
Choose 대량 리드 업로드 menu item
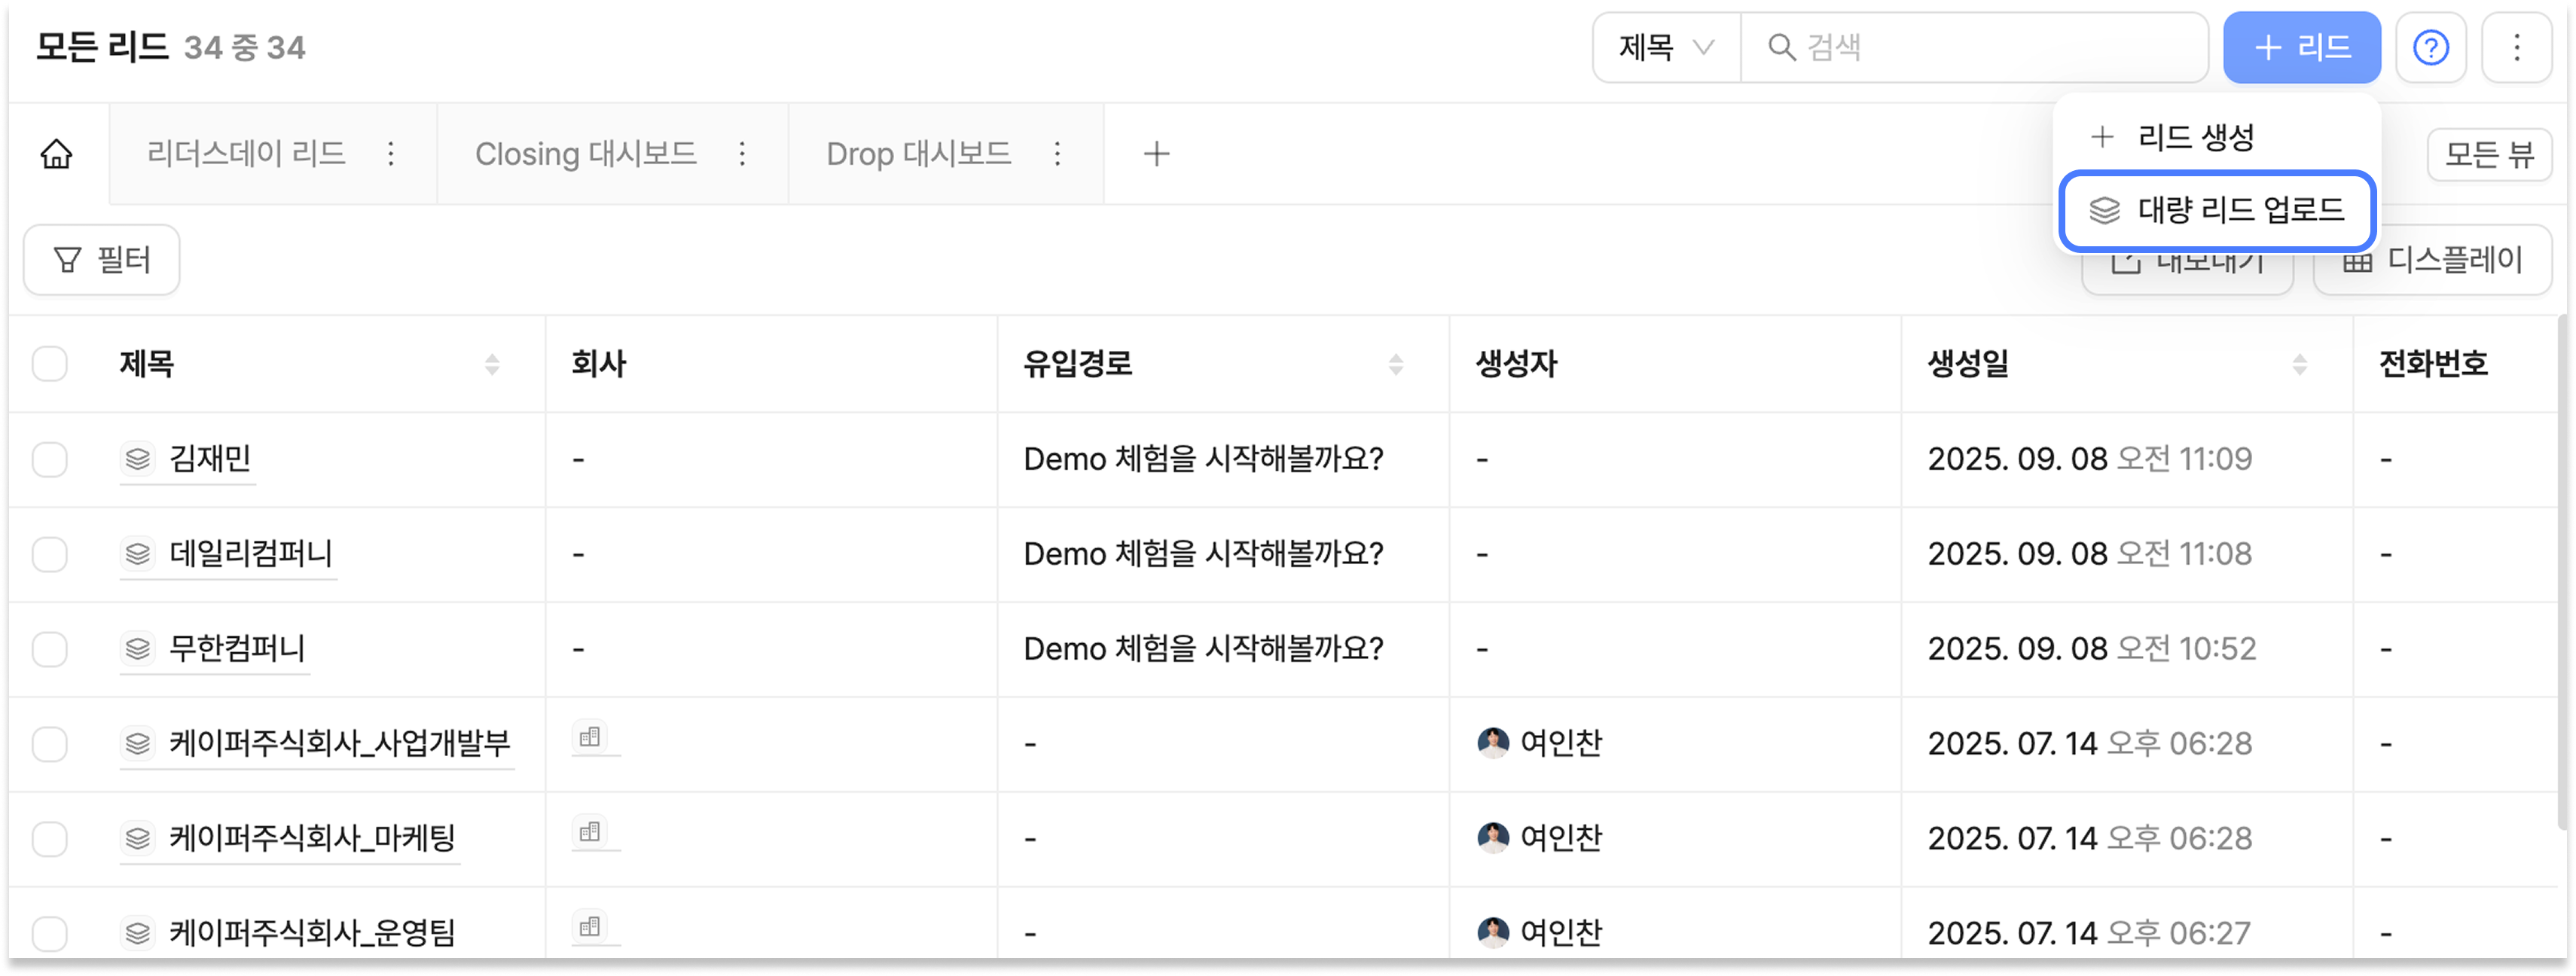2216,210
